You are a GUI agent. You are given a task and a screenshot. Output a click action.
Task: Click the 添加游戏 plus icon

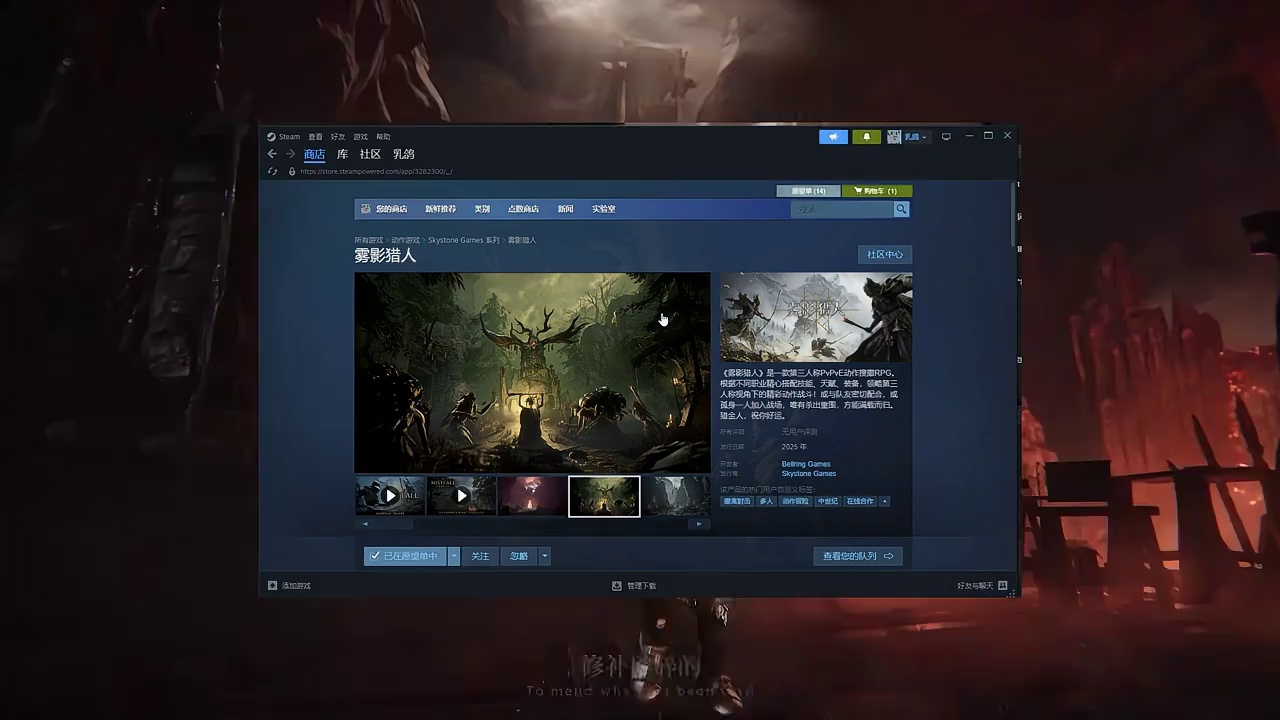click(x=272, y=586)
